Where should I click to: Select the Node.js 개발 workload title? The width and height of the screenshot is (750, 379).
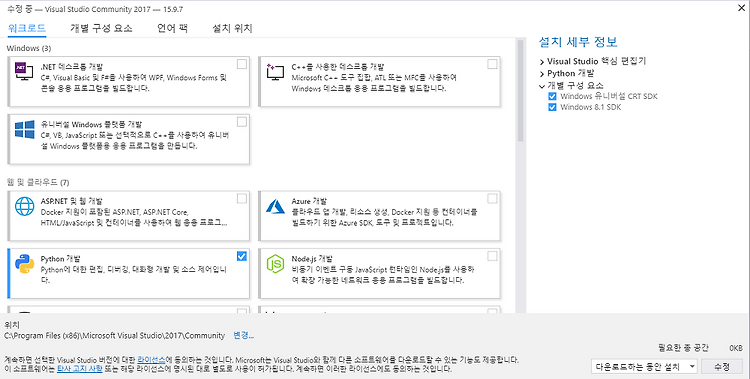point(312,259)
